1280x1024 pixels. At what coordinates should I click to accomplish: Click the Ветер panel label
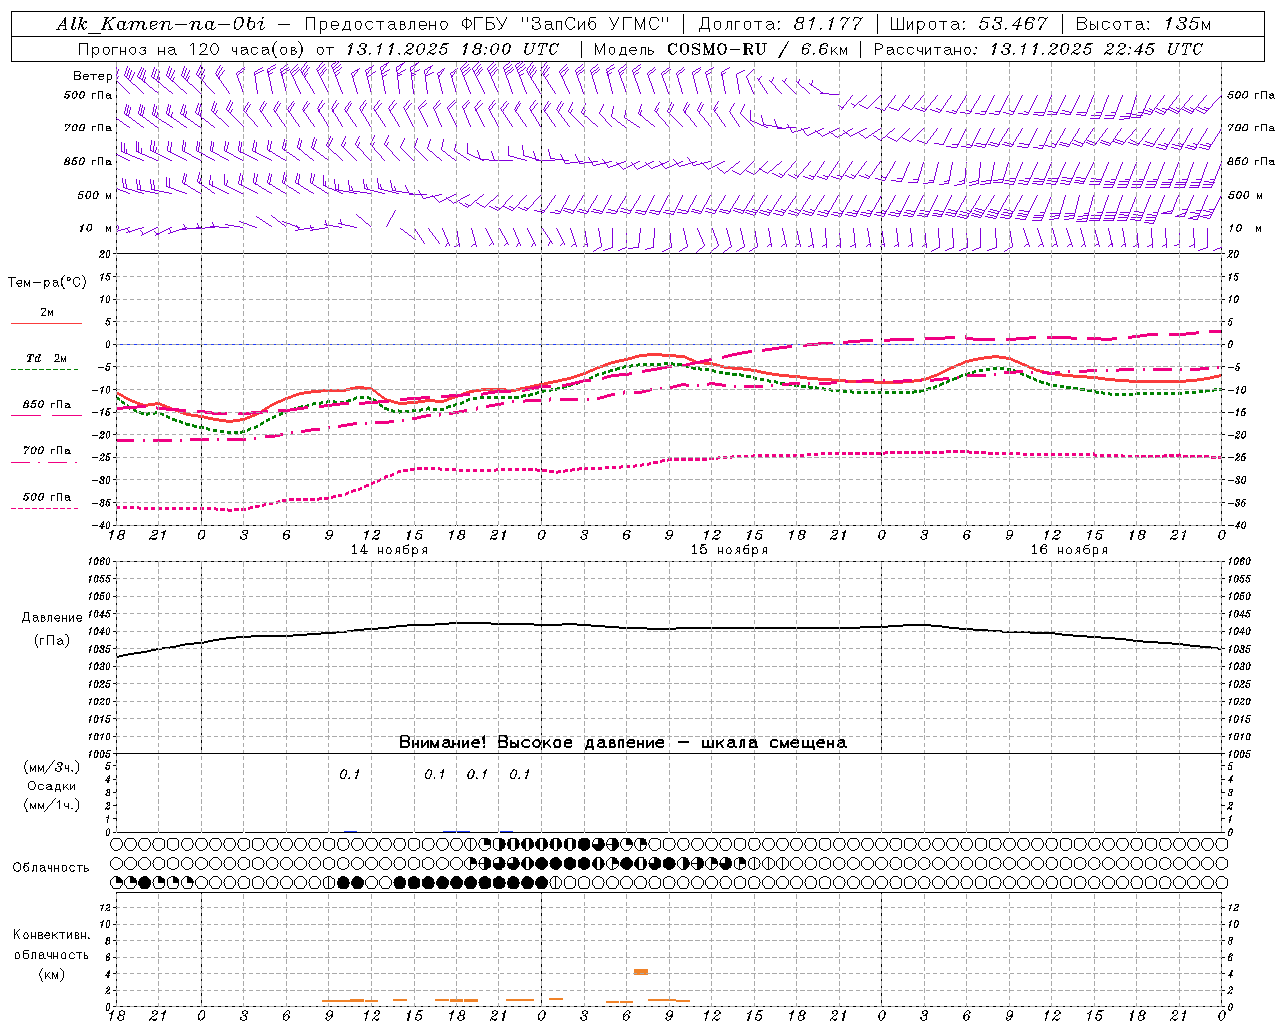pos(93,76)
